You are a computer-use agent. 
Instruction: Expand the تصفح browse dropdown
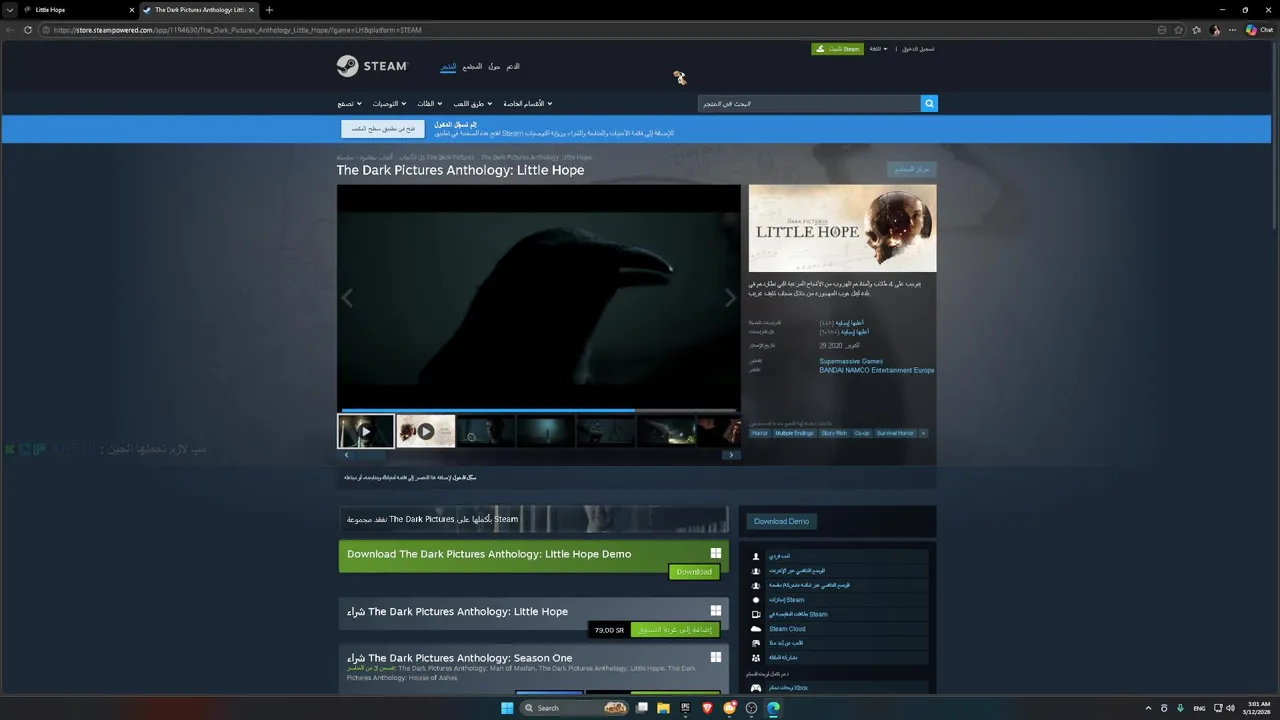coord(349,104)
